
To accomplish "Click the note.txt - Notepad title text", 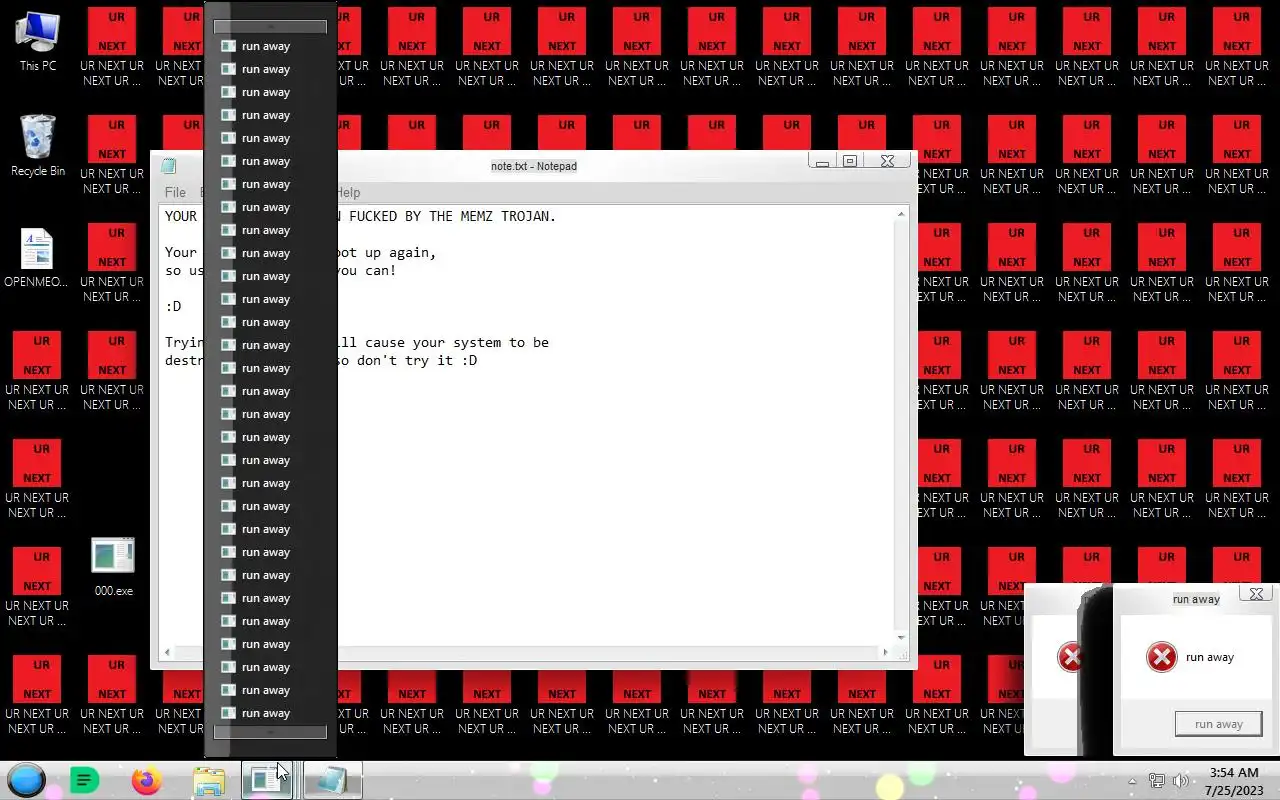I will click(x=534, y=166).
